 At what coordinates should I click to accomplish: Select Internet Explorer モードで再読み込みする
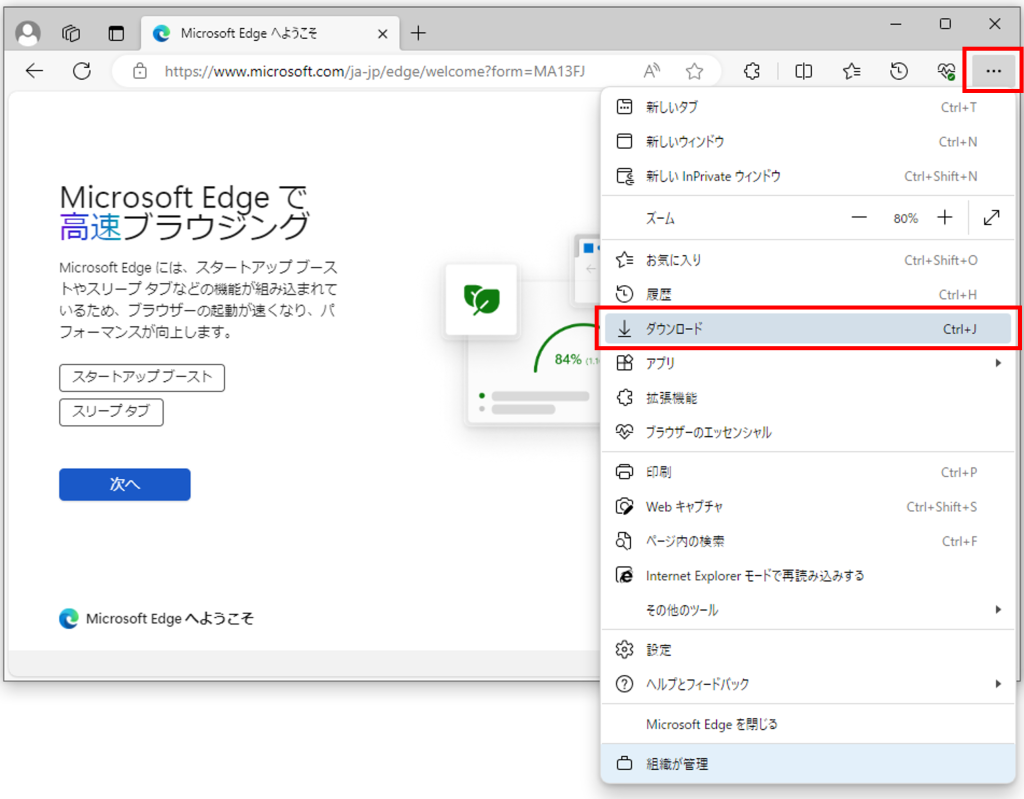click(807, 576)
